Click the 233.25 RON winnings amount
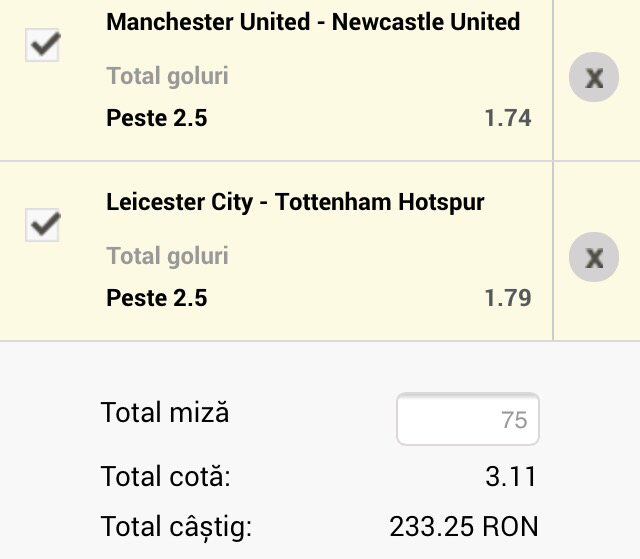 (463, 526)
